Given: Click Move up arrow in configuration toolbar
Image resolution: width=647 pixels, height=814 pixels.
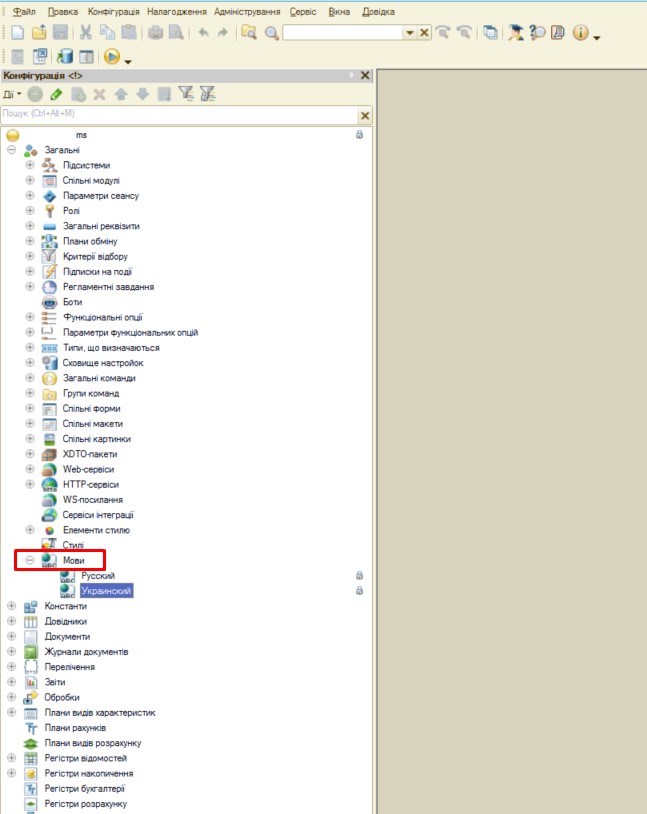Looking at the screenshot, I should [121, 94].
